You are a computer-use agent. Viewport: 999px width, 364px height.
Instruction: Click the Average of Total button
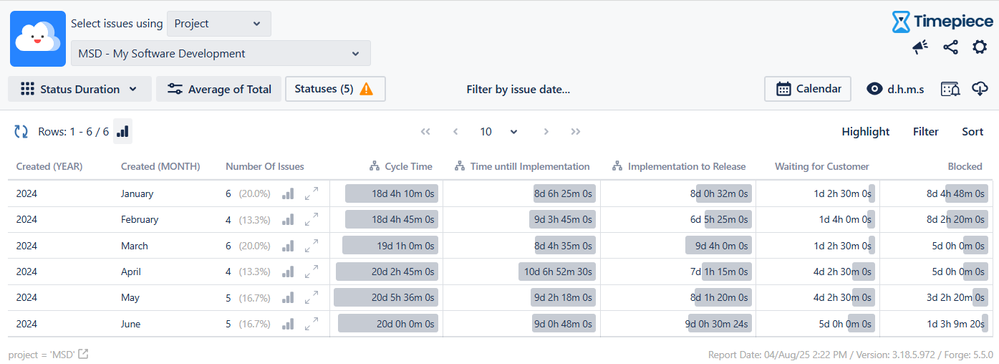pyautogui.click(x=219, y=89)
